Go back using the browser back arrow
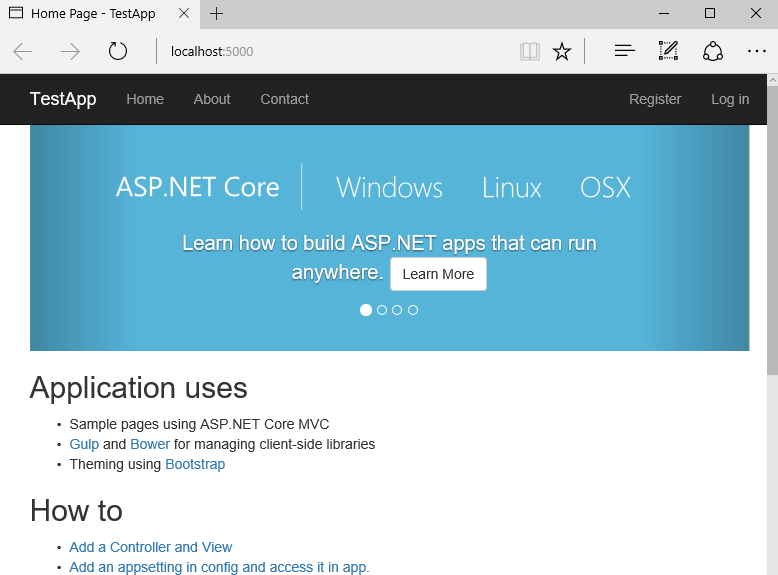 click(x=23, y=52)
